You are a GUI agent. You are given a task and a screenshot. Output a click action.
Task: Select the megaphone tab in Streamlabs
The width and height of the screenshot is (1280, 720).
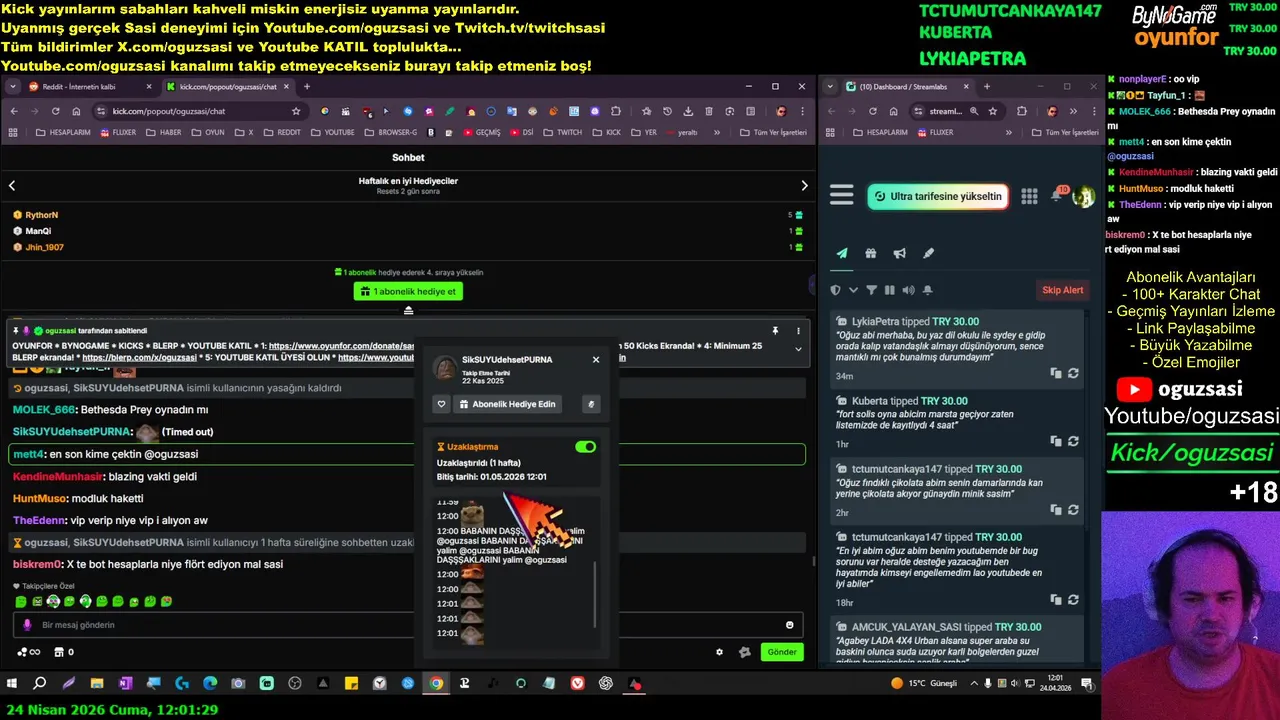pyautogui.click(x=899, y=253)
